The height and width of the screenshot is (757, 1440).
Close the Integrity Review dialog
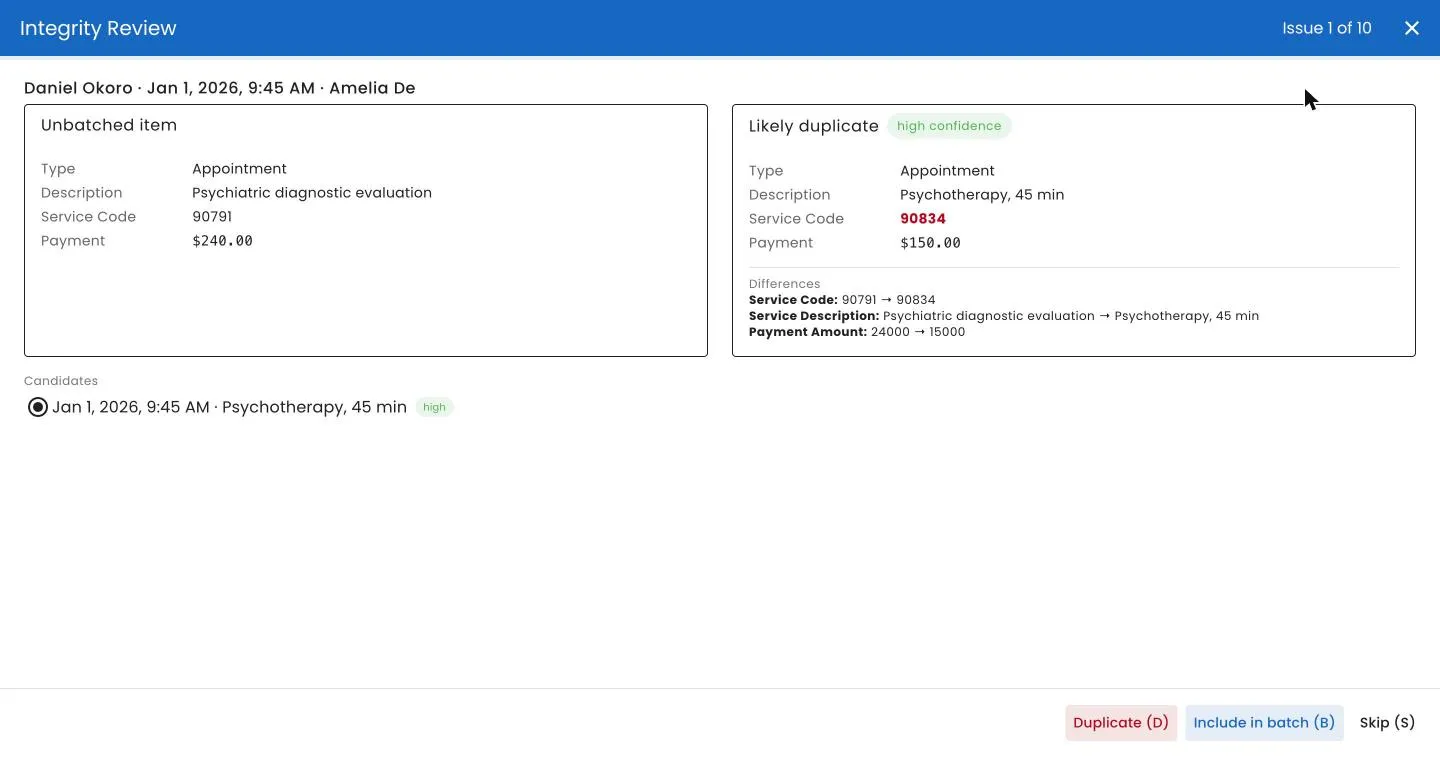click(x=1411, y=28)
